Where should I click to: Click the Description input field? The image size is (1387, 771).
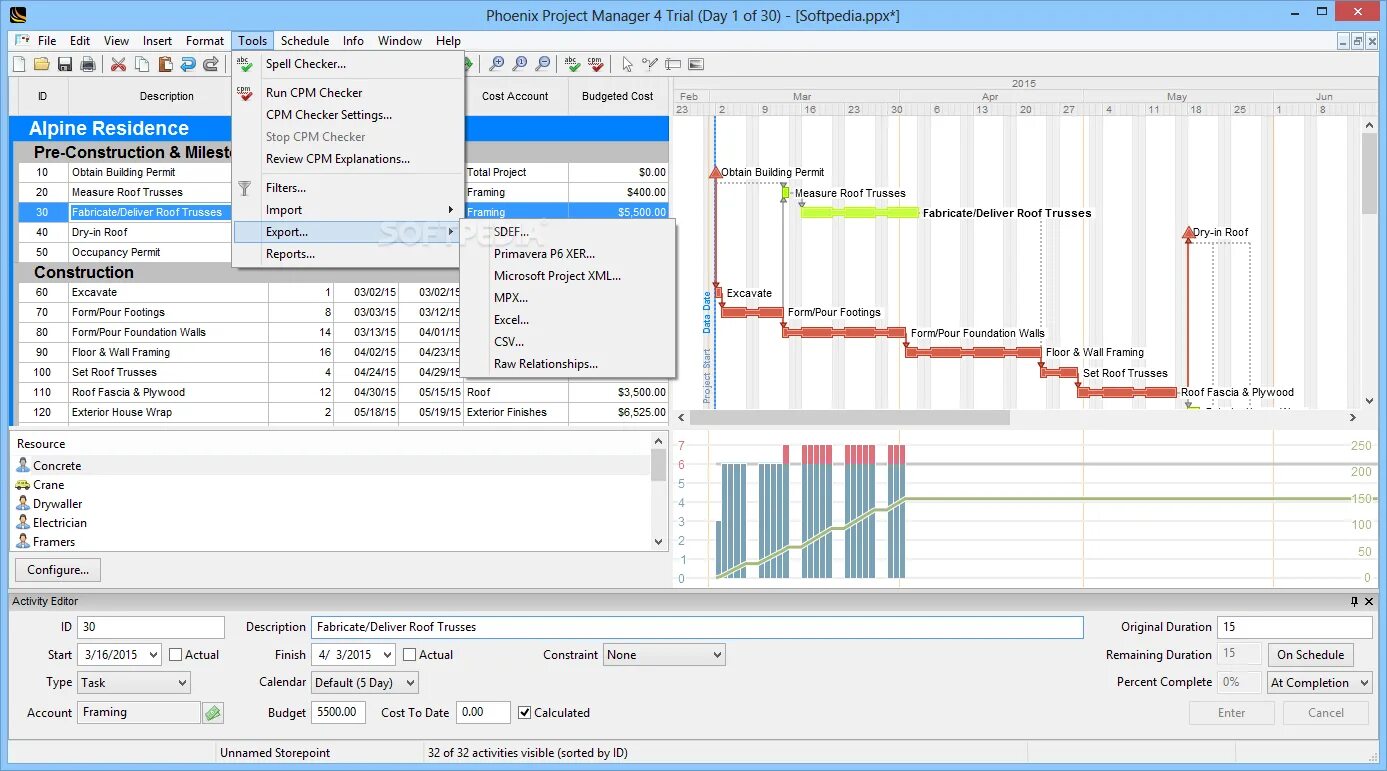point(697,627)
